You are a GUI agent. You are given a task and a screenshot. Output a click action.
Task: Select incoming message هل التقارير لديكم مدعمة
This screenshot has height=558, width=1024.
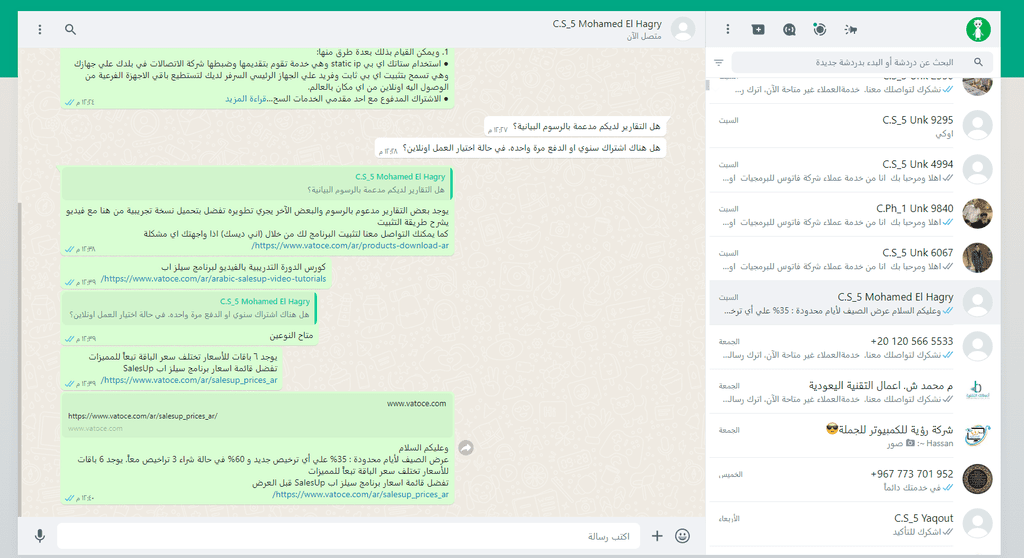point(575,126)
